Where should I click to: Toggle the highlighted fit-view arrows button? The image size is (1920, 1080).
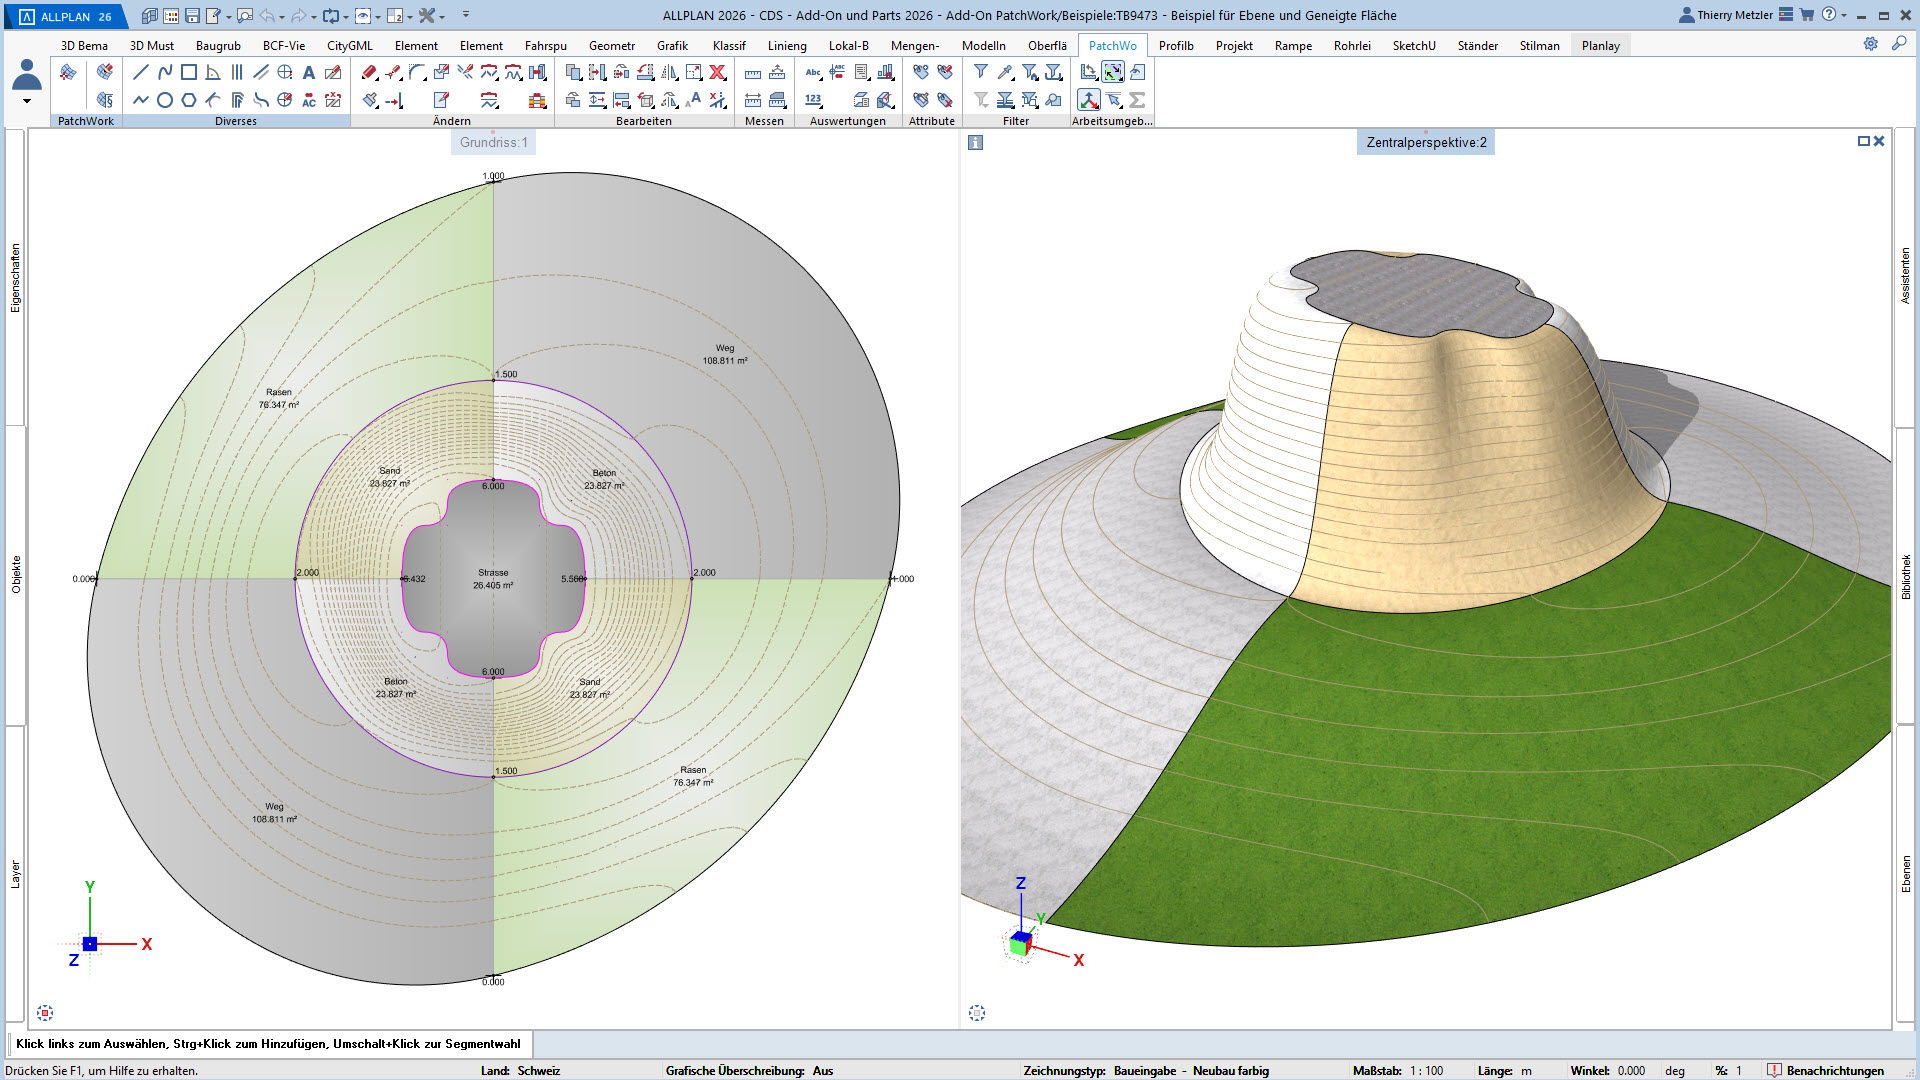pyautogui.click(x=1112, y=72)
